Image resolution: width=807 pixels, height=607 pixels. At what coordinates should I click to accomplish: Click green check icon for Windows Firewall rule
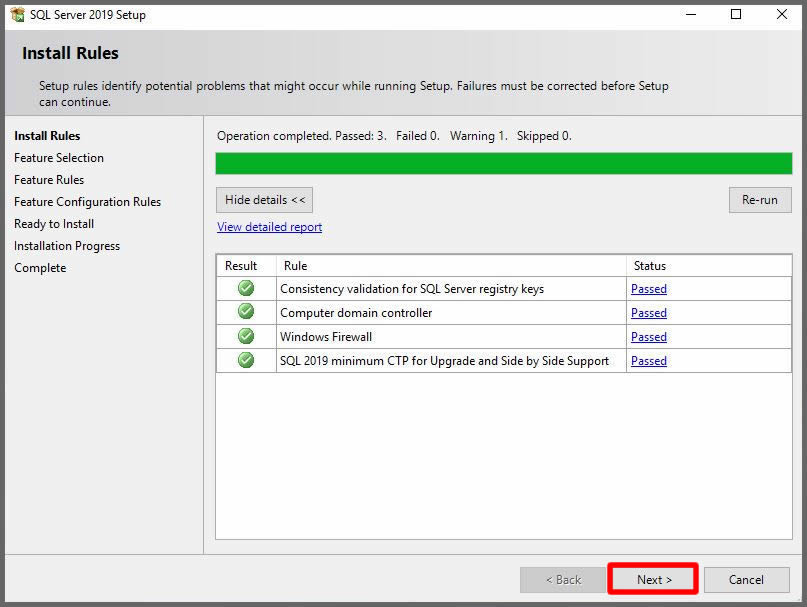pyautogui.click(x=246, y=337)
